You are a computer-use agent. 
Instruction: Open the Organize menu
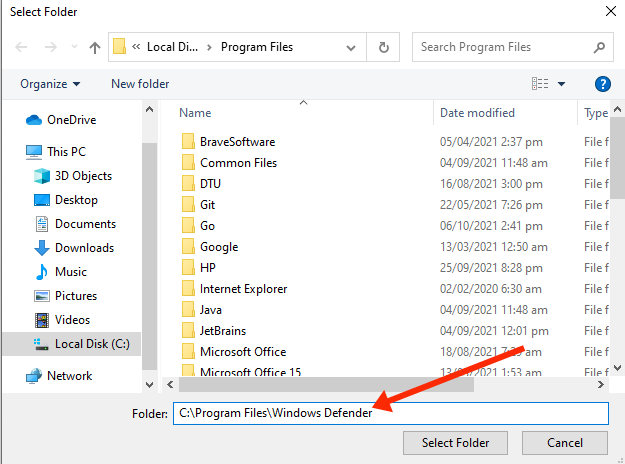point(50,84)
